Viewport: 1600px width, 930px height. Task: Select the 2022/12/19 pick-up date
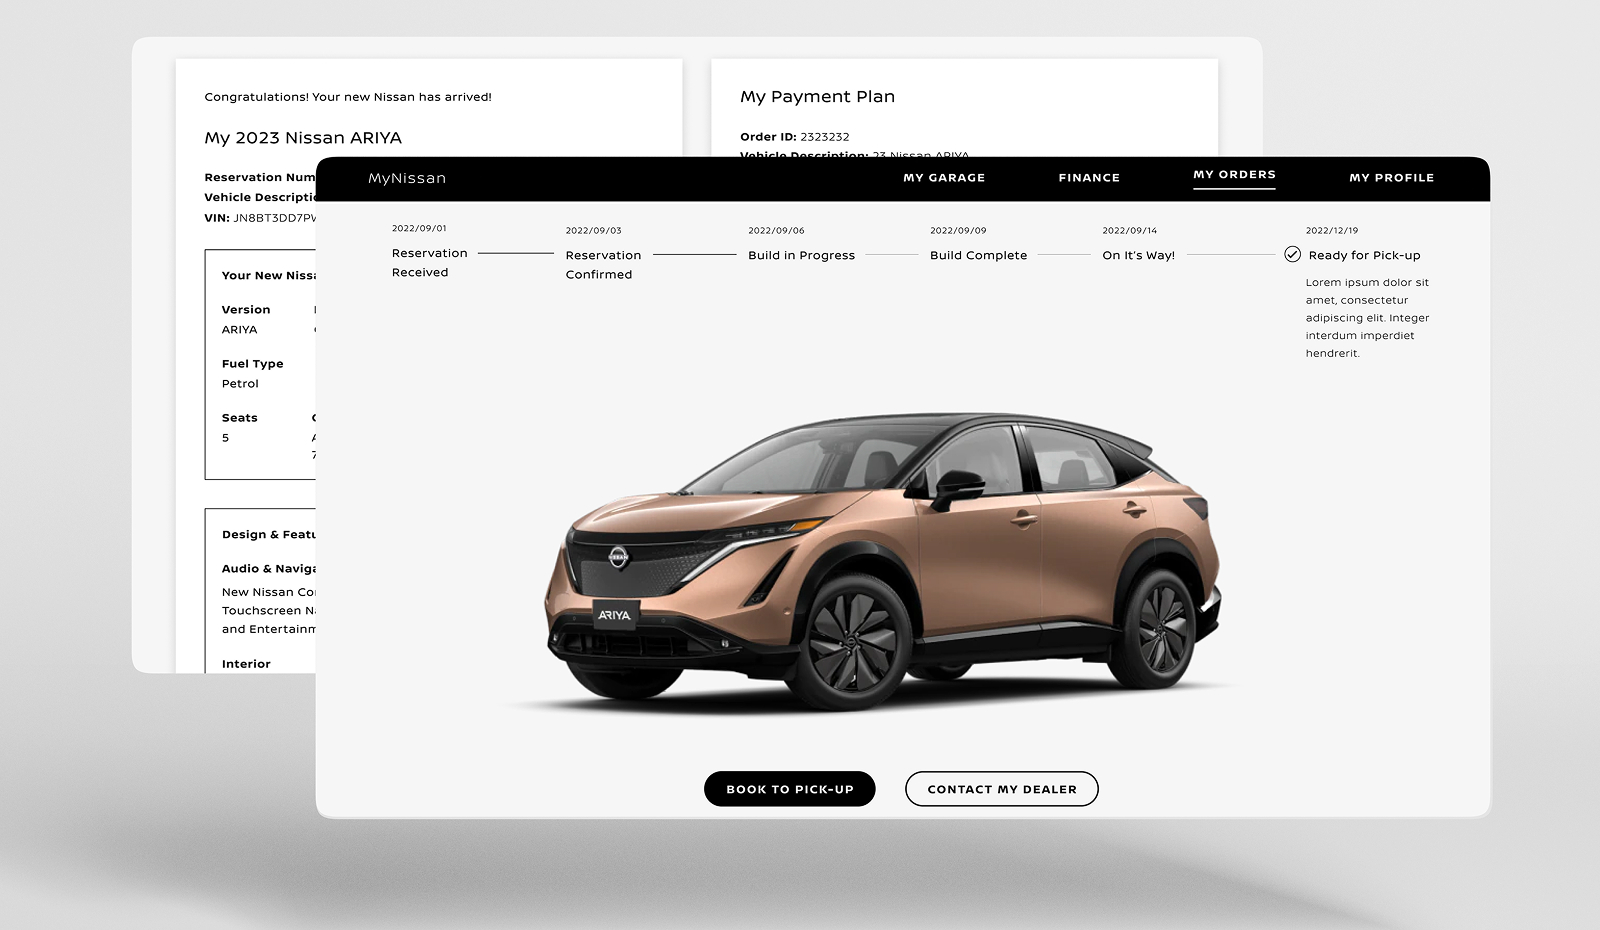[x=1332, y=229]
